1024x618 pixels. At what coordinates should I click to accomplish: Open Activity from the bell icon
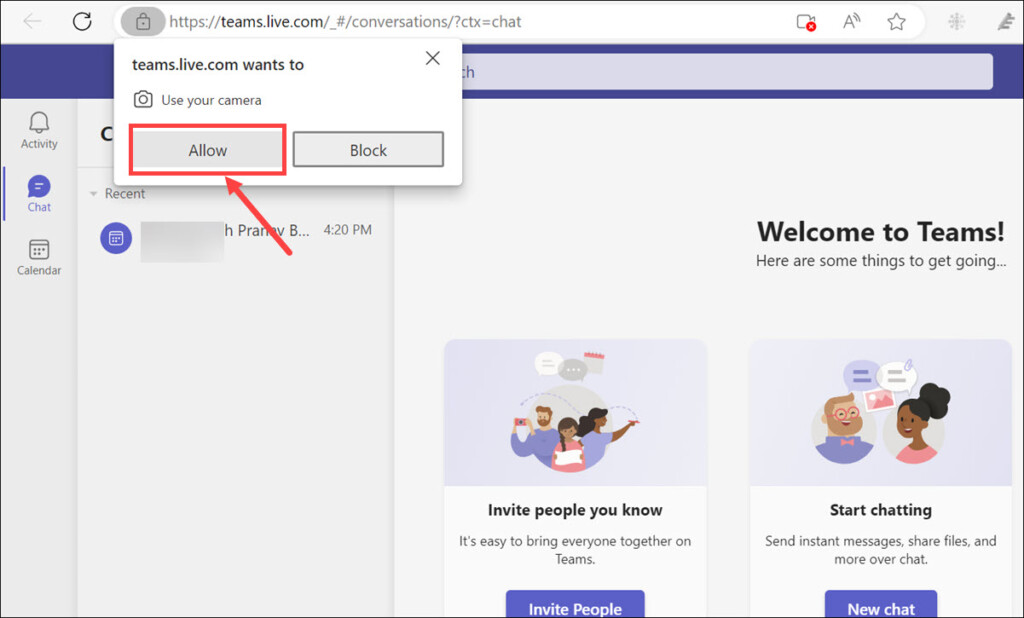39,130
